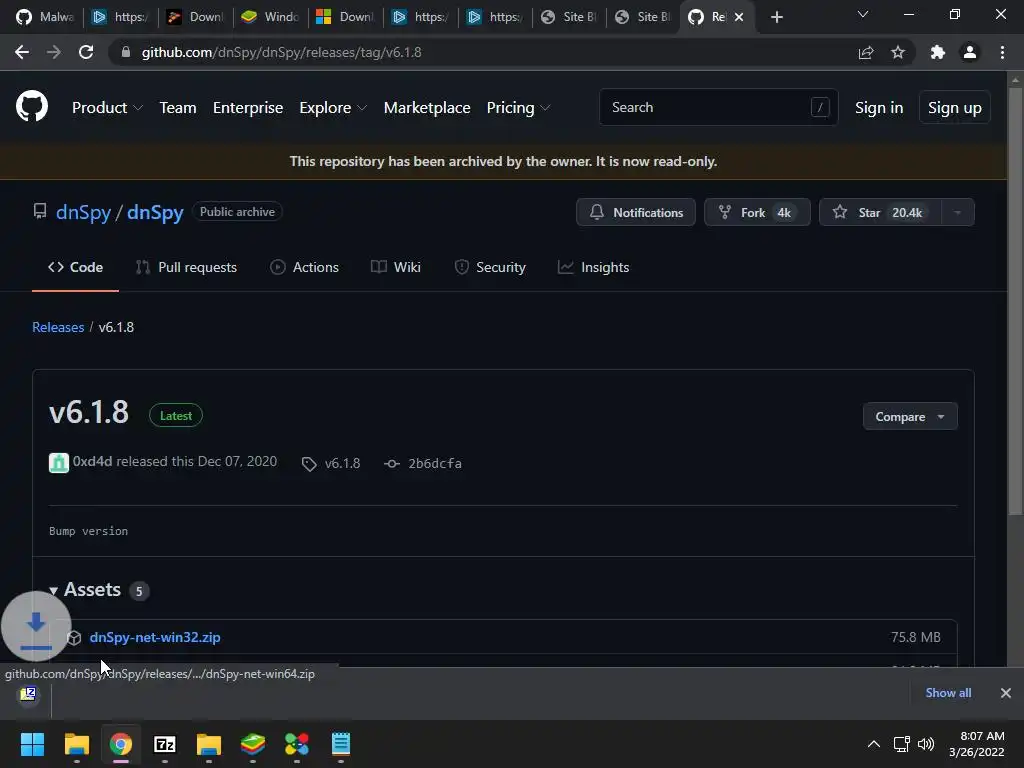1024x768 pixels.
Task: Share this page icon in address bar
Action: tap(866, 52)
